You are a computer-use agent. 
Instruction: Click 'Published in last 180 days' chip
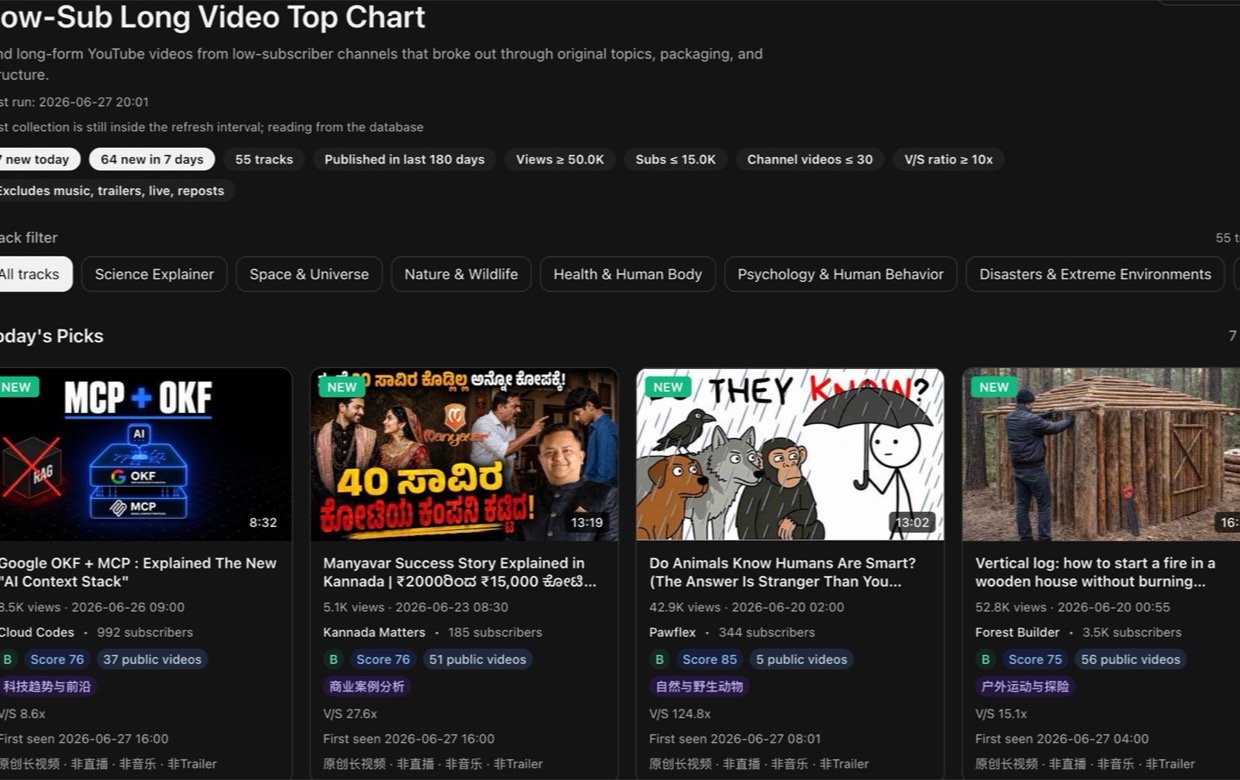[x=404, y=159]
